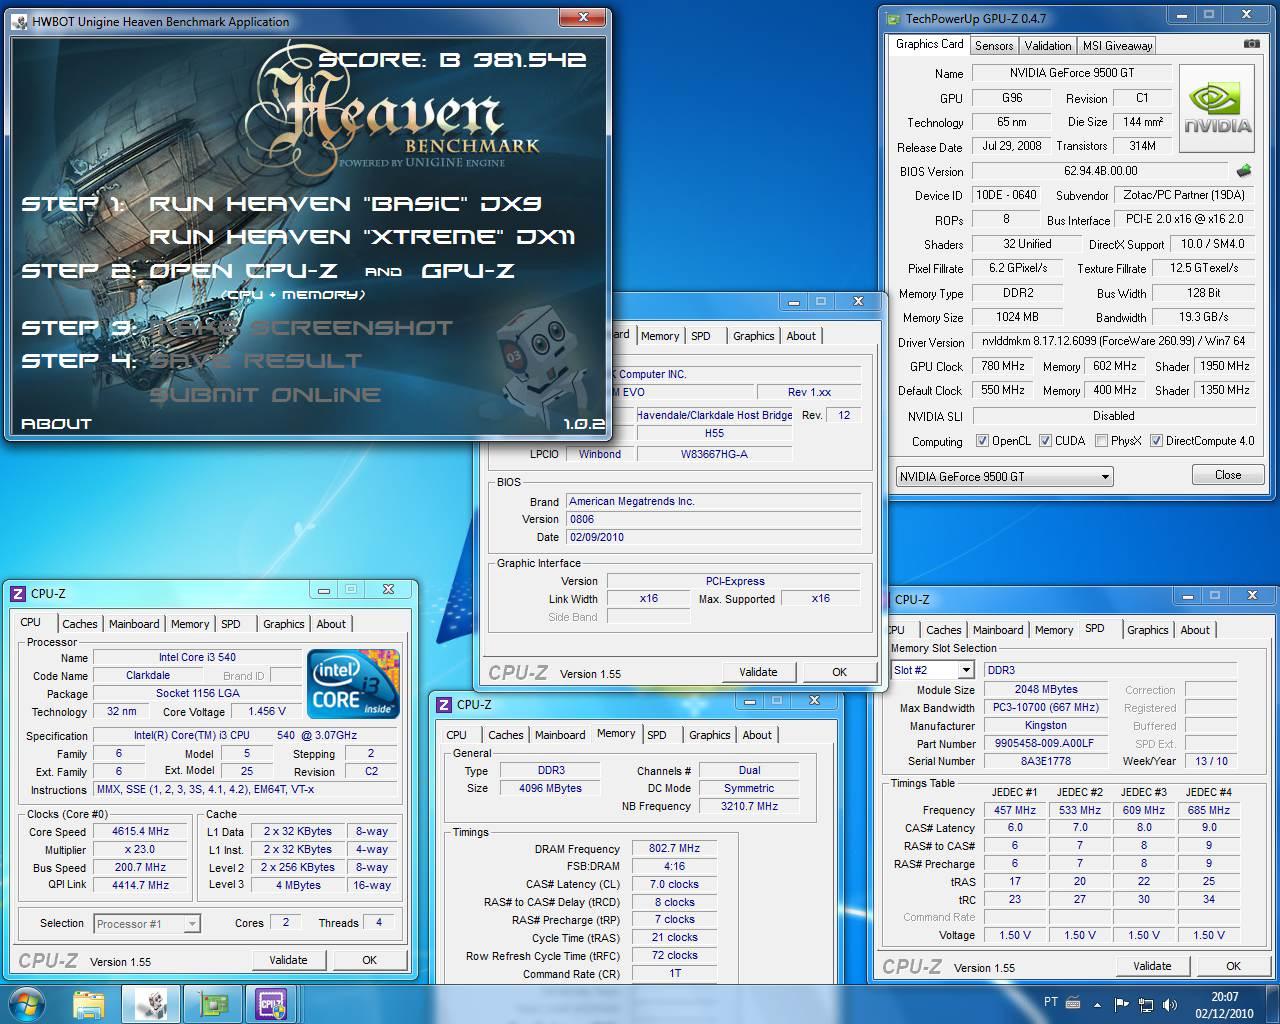Open Caches tab in the CPU tab CPU-Z window

[80, 624]
